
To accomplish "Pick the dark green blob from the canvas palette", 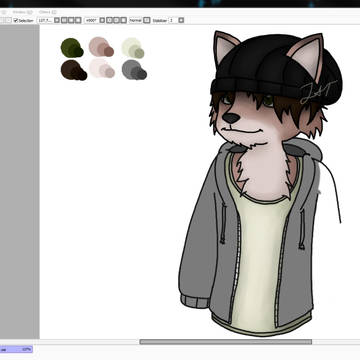I will coord(71,48).
